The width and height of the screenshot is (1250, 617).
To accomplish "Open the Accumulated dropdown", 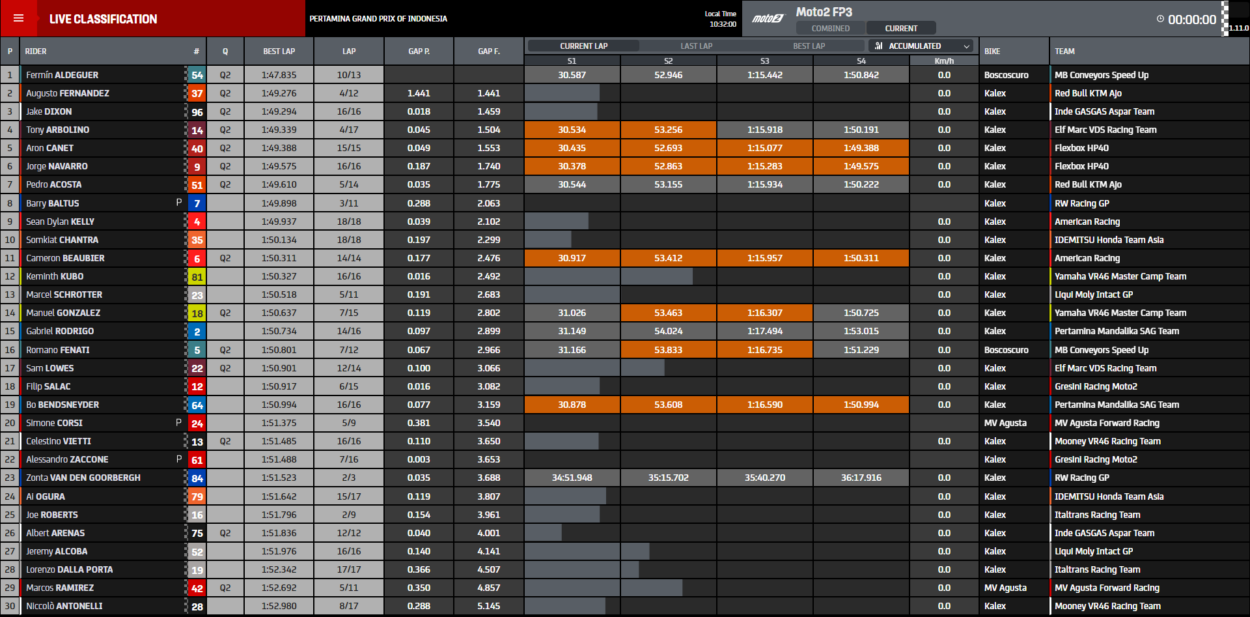I will tap(921, 46).
